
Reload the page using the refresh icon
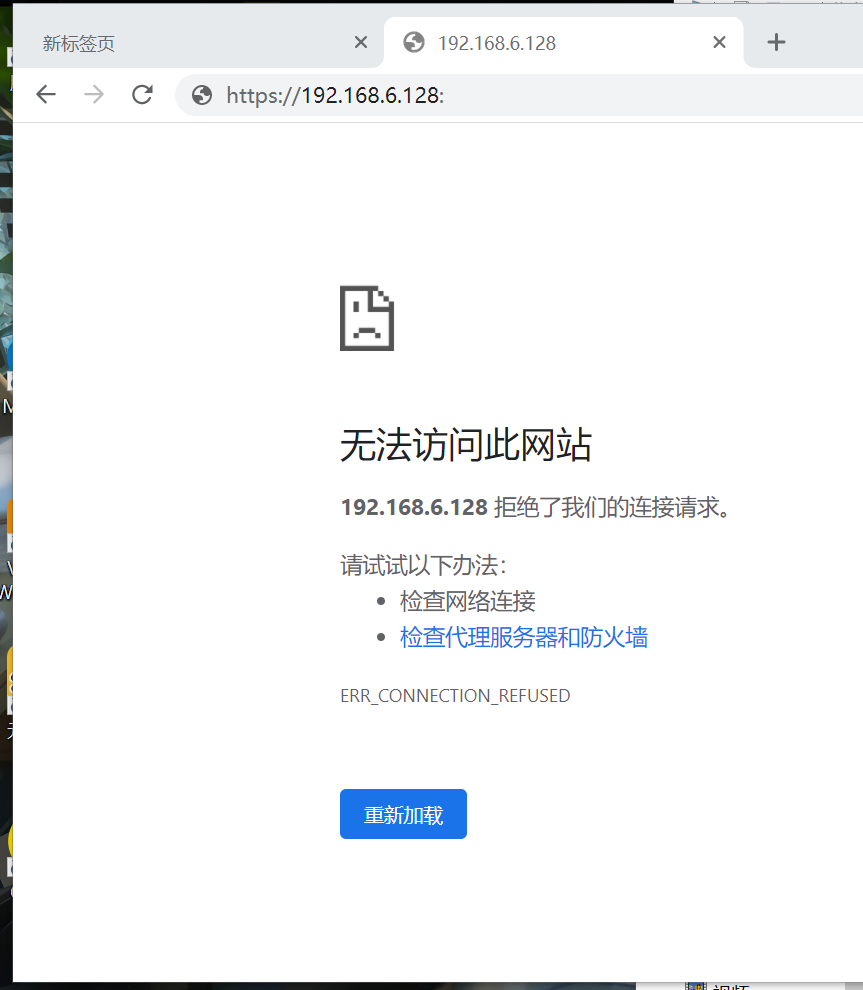pyautogui.click(x=142, y=94)
